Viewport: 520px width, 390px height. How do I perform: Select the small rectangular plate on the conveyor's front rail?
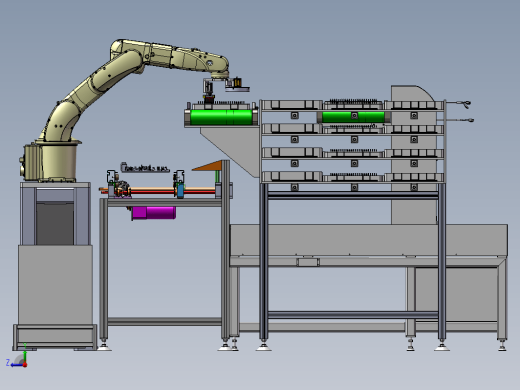[x=308, y=262]
